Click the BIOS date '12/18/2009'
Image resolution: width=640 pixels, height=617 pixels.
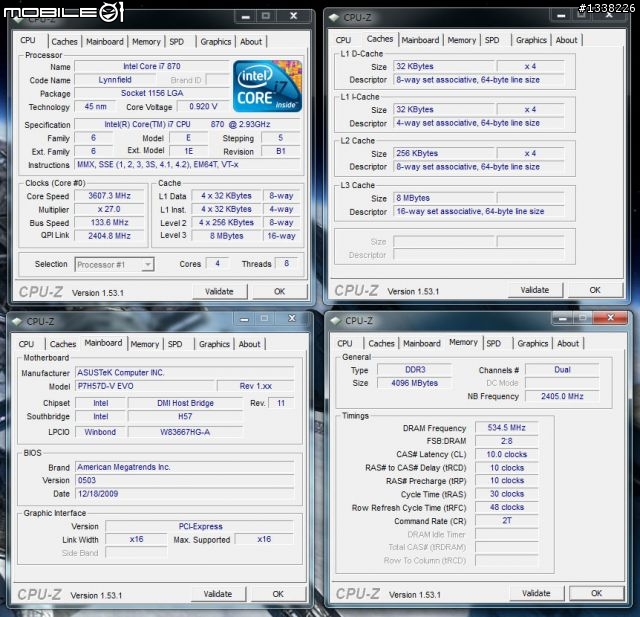[184, 494]
